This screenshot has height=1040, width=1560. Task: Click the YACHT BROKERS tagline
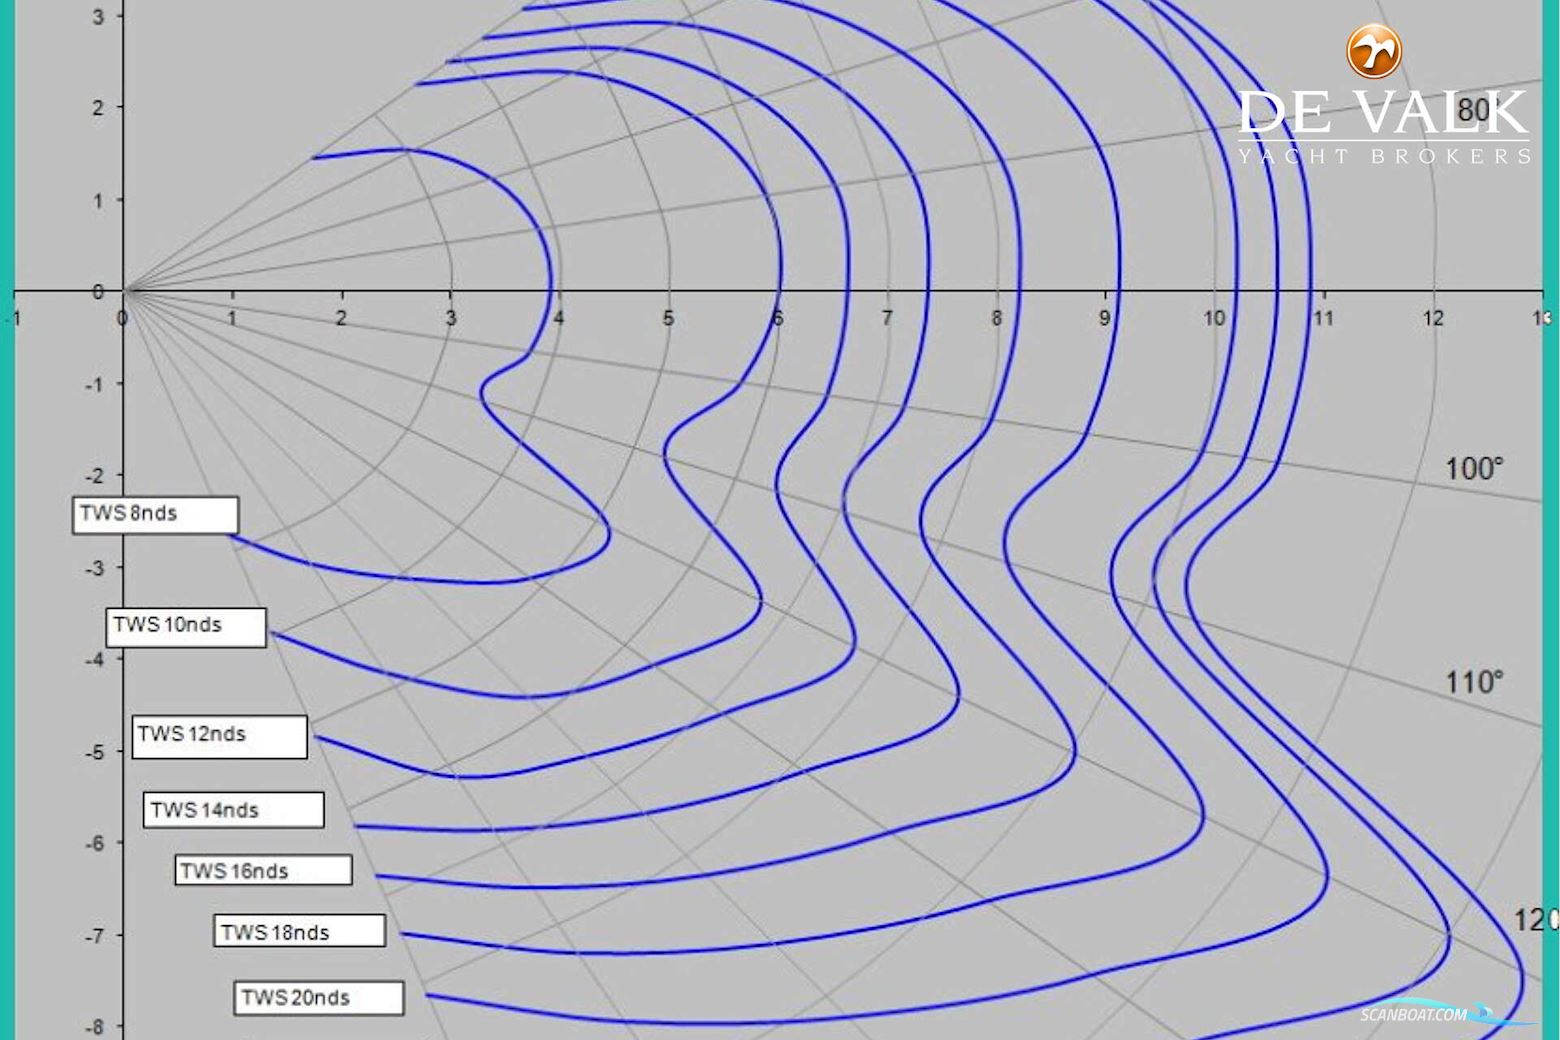(x=1384, y=156)
